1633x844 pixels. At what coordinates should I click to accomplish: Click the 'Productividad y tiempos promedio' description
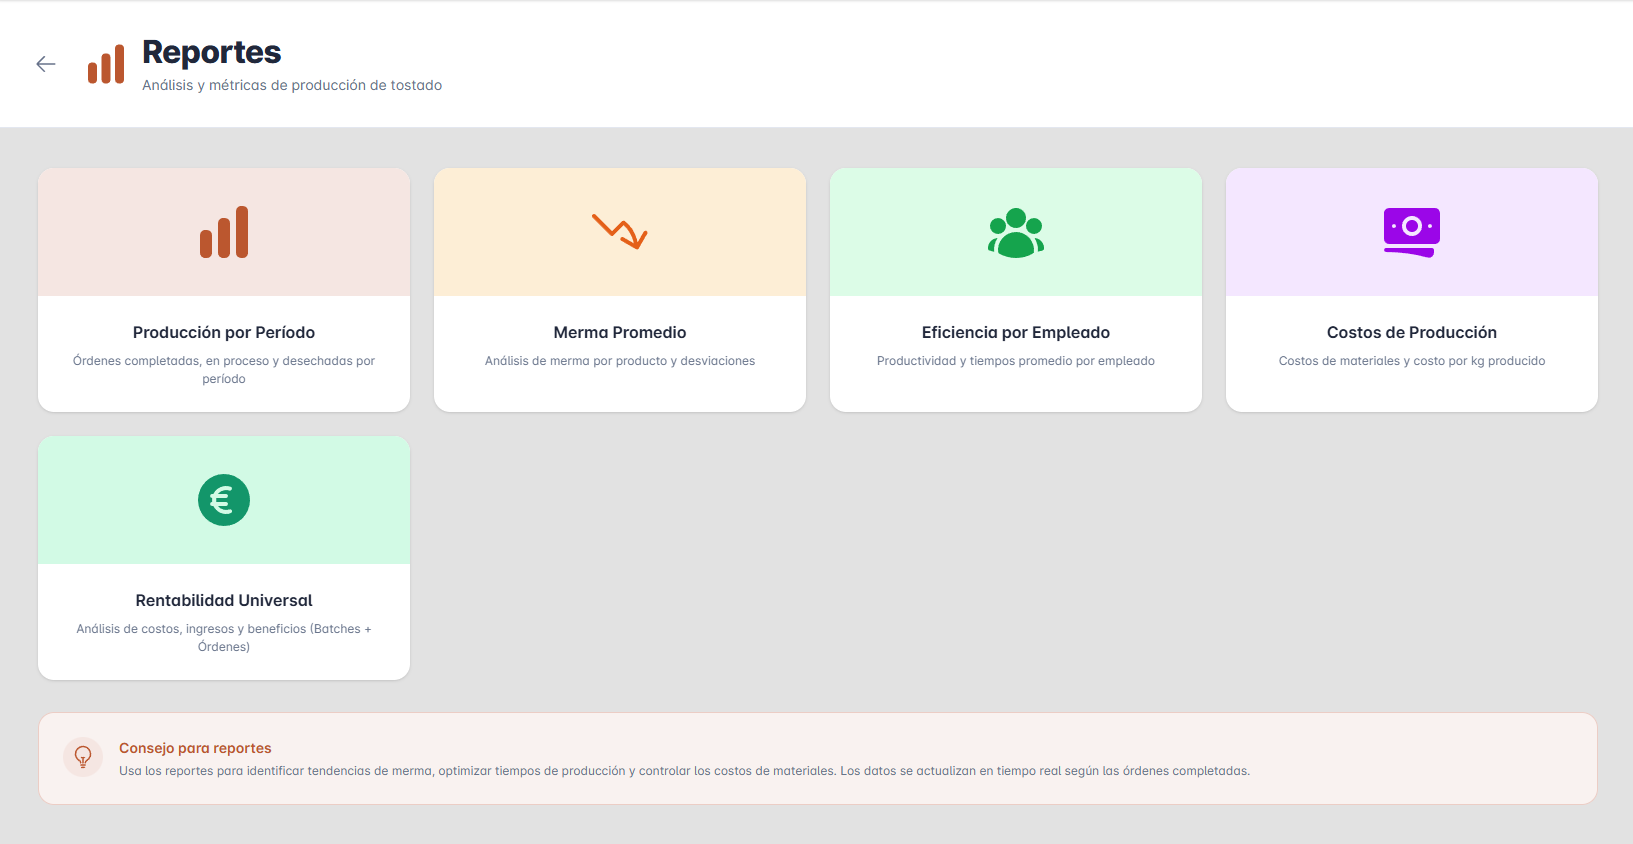coord(1016,361)
